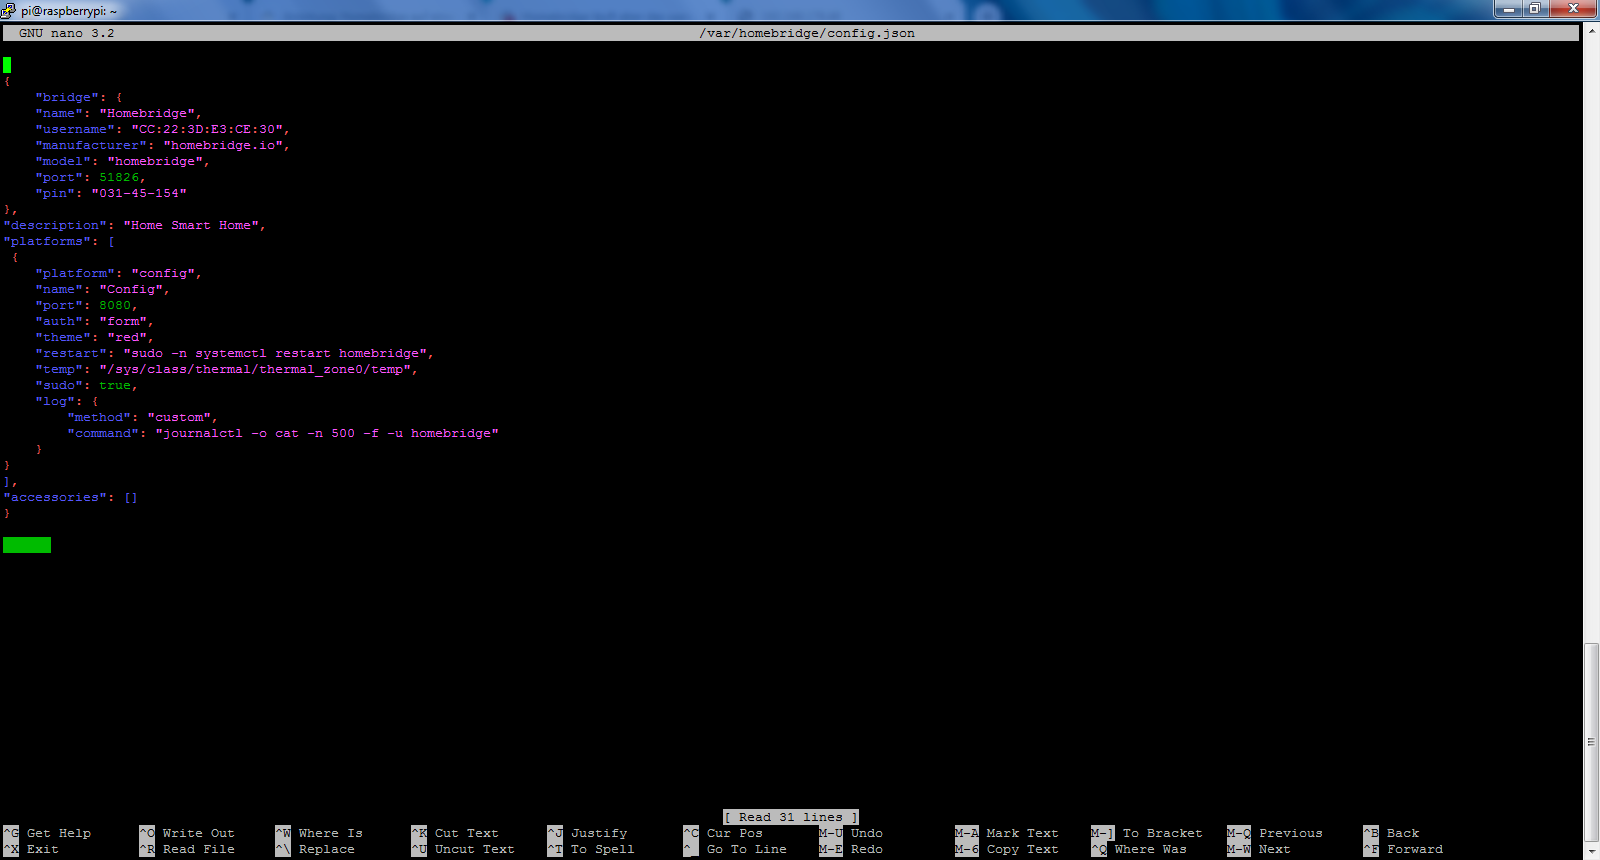Click the Where Is shortcut label

[x=331, y=833]
